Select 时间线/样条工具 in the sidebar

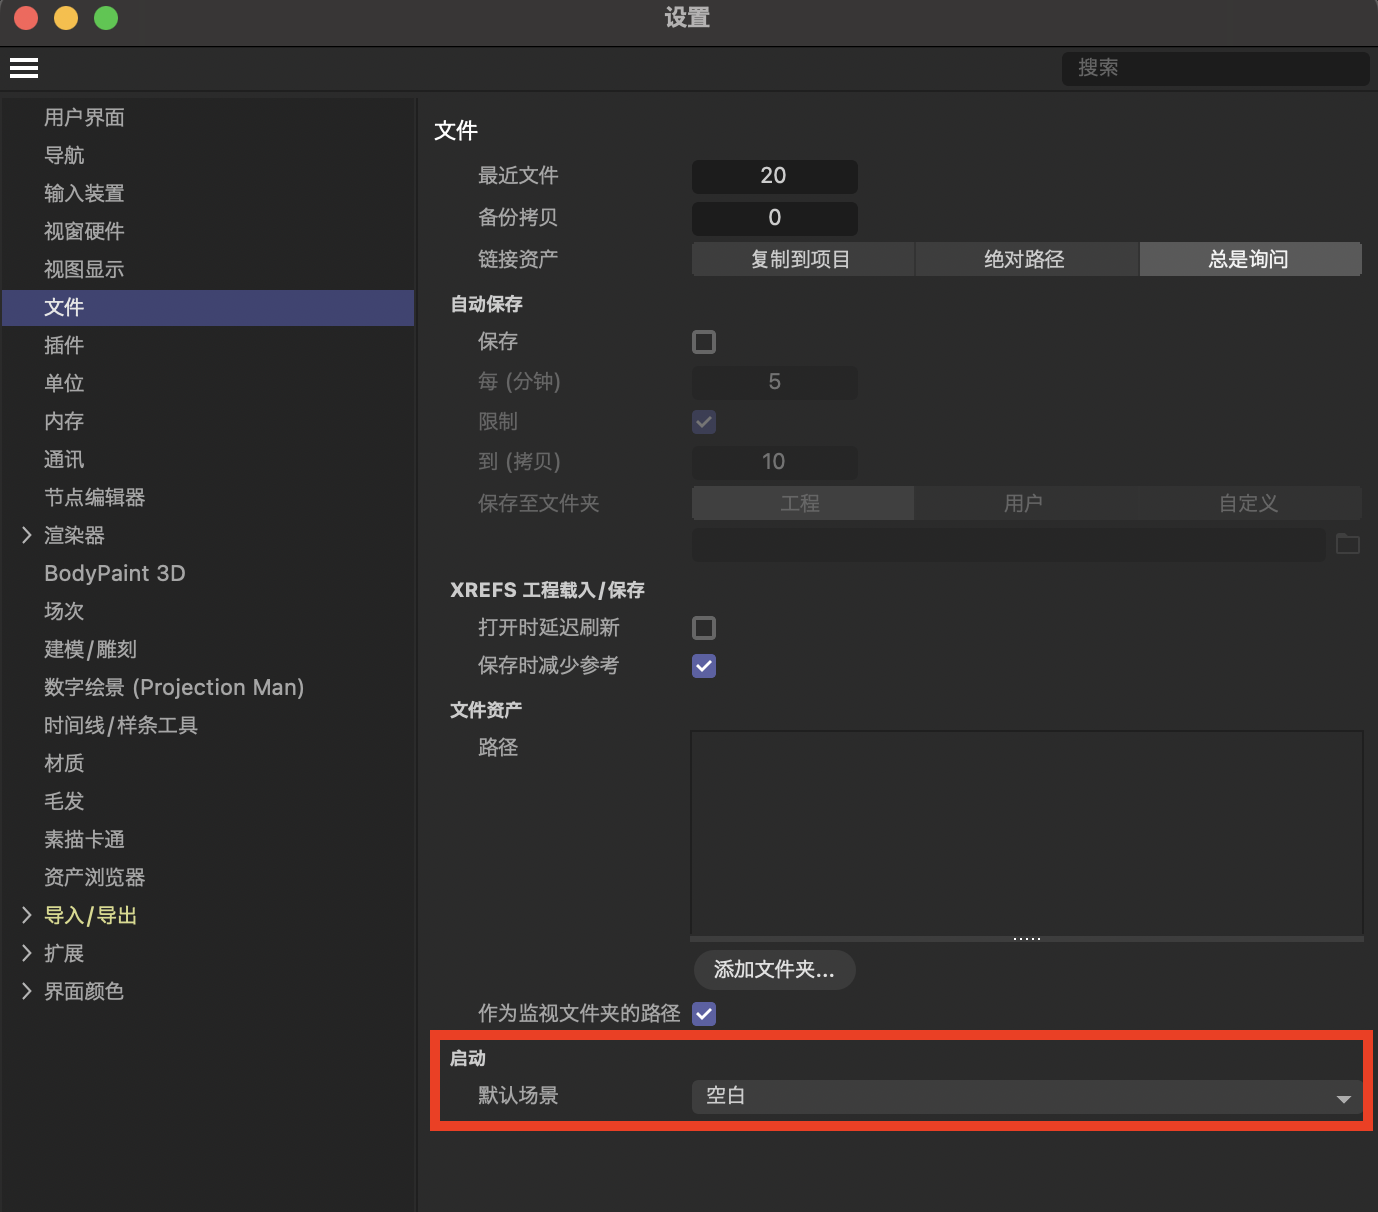coord(121,725)
